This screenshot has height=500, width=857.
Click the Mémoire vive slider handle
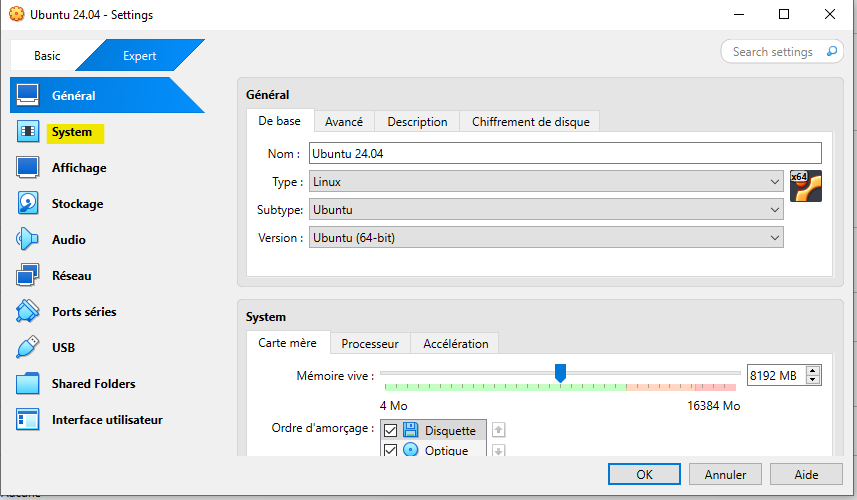[560, 374]
